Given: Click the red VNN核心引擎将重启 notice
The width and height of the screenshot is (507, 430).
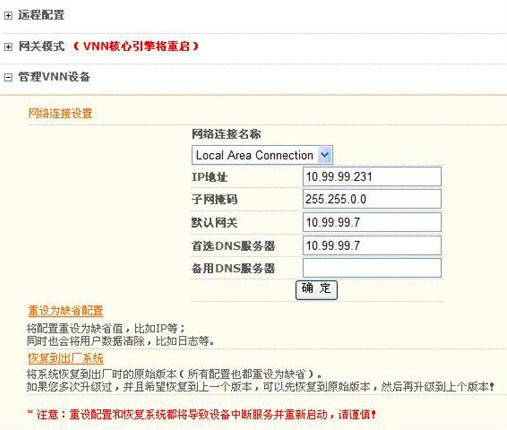Looking at the screenshot, I should click(x=136, y=46).
